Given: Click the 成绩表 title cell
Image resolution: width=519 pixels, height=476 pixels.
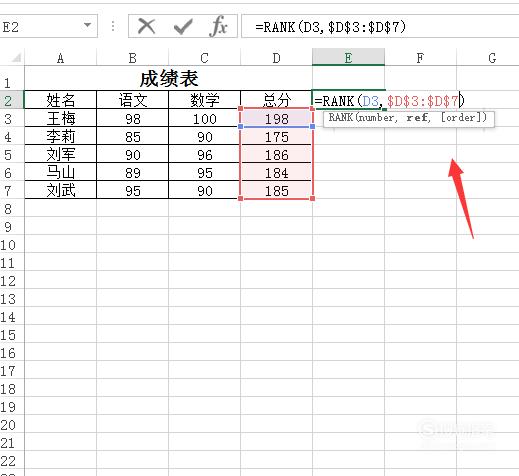Looking at the screenshot, I should coord(168,79).
